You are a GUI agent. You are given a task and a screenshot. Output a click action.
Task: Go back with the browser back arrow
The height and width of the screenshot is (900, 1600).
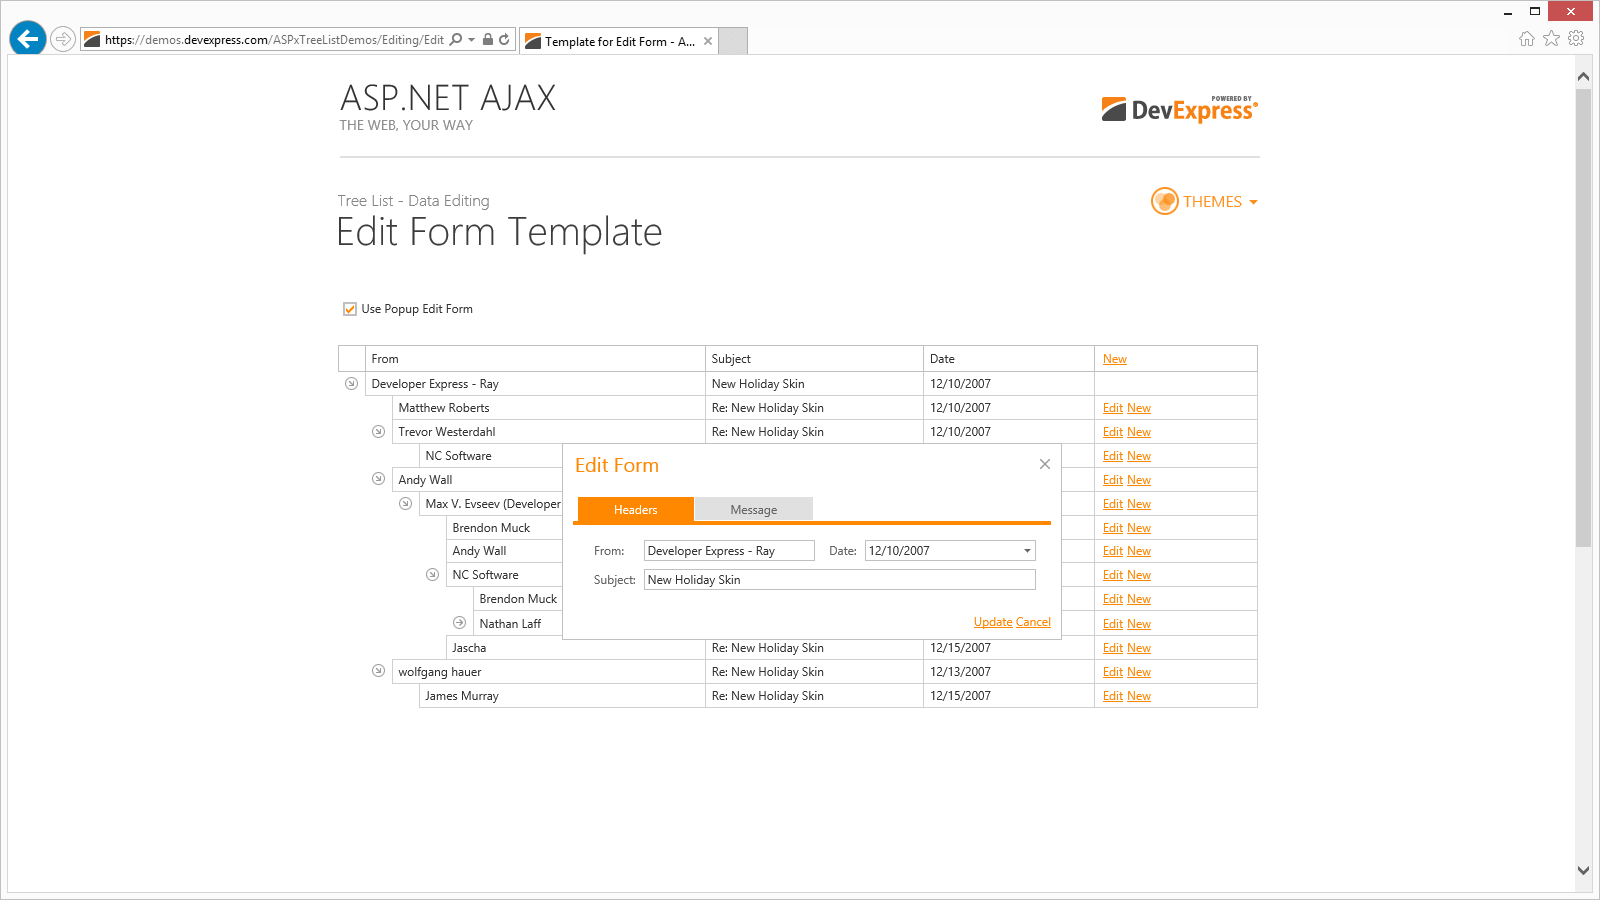(x=28, y=39)
